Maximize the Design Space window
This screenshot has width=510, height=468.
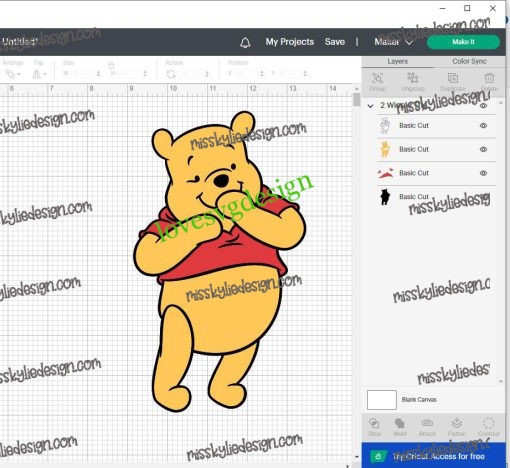click(x=467, y=8)
